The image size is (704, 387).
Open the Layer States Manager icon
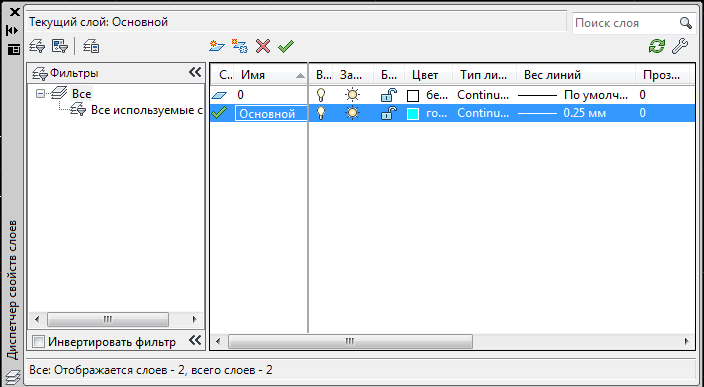[91, 46]
